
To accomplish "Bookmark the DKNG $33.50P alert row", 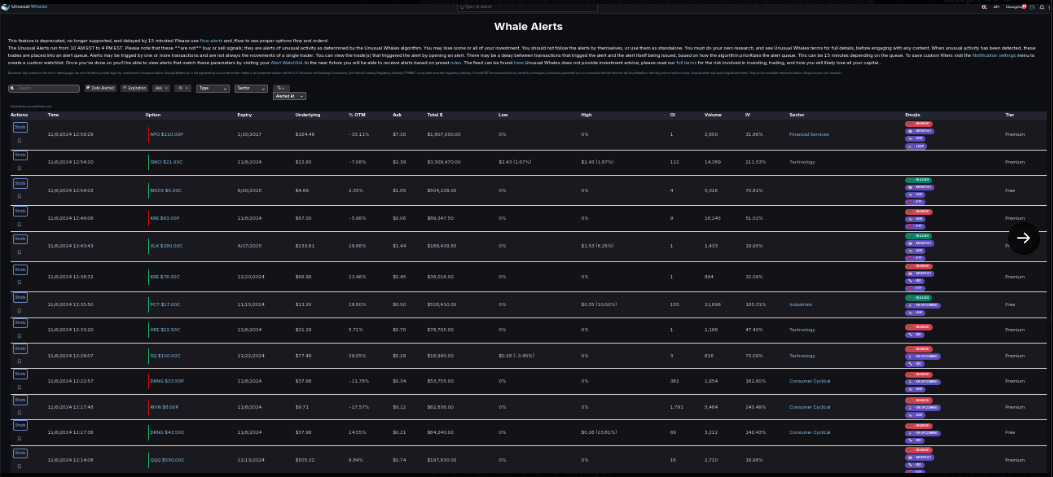I will click(19, 388).
